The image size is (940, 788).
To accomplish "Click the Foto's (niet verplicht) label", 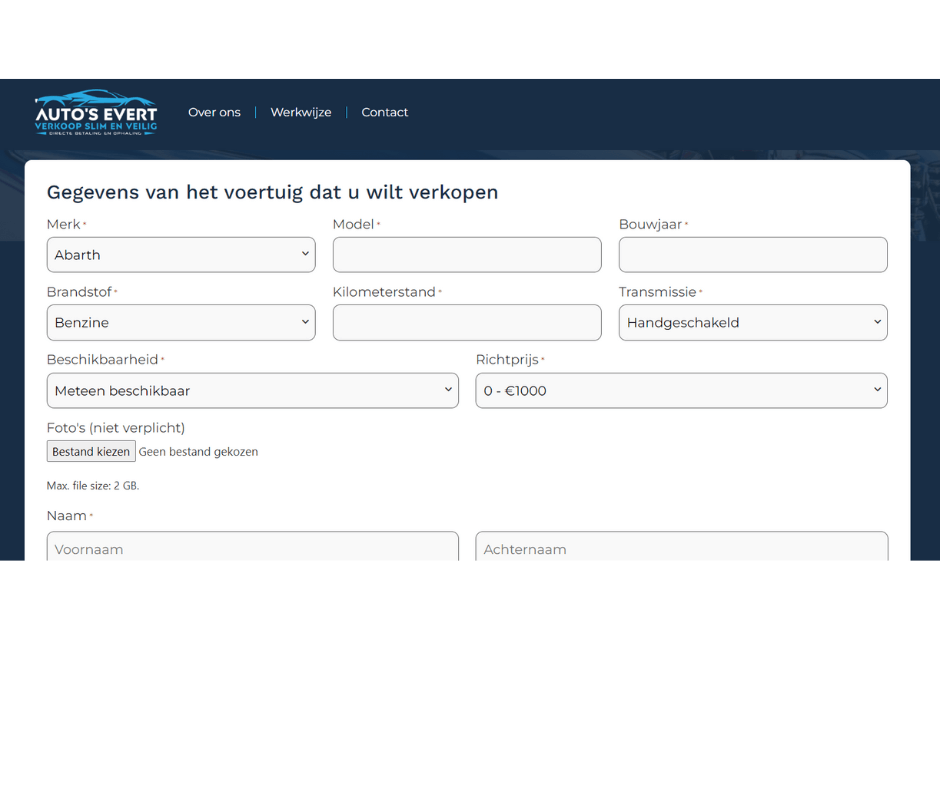I will click(116, 428).
